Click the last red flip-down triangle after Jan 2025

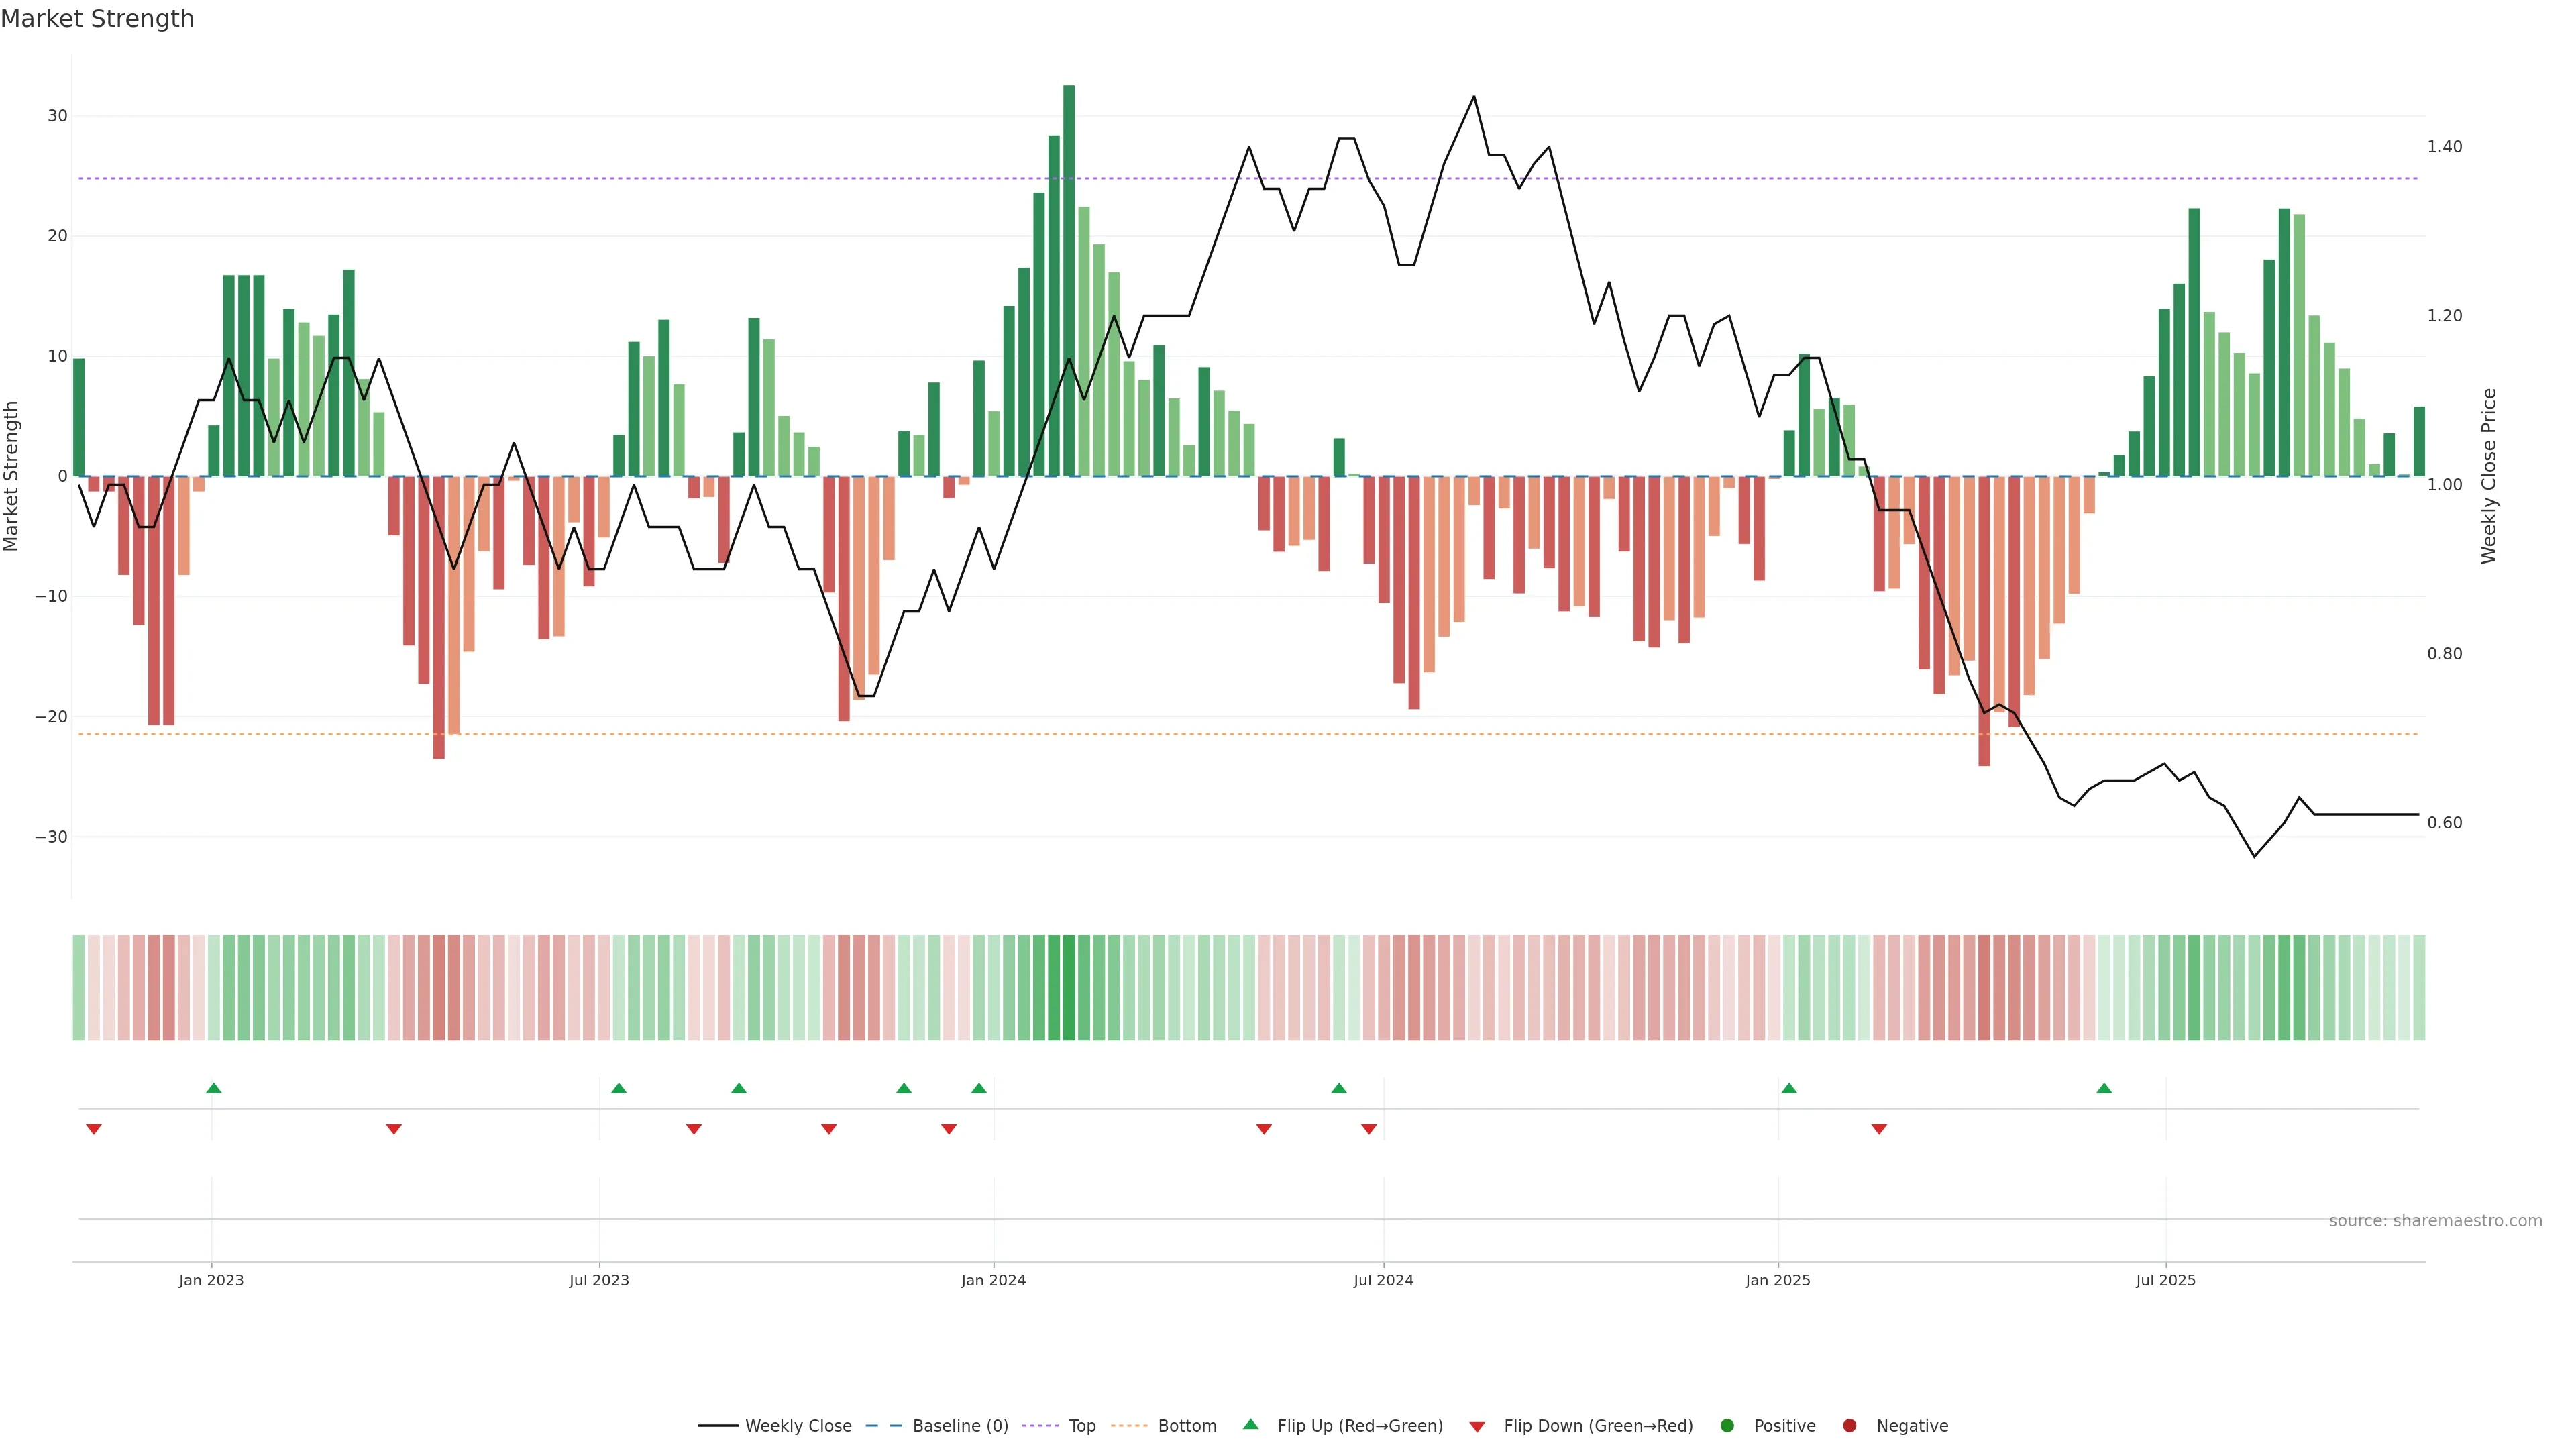coord(1879,1129)
